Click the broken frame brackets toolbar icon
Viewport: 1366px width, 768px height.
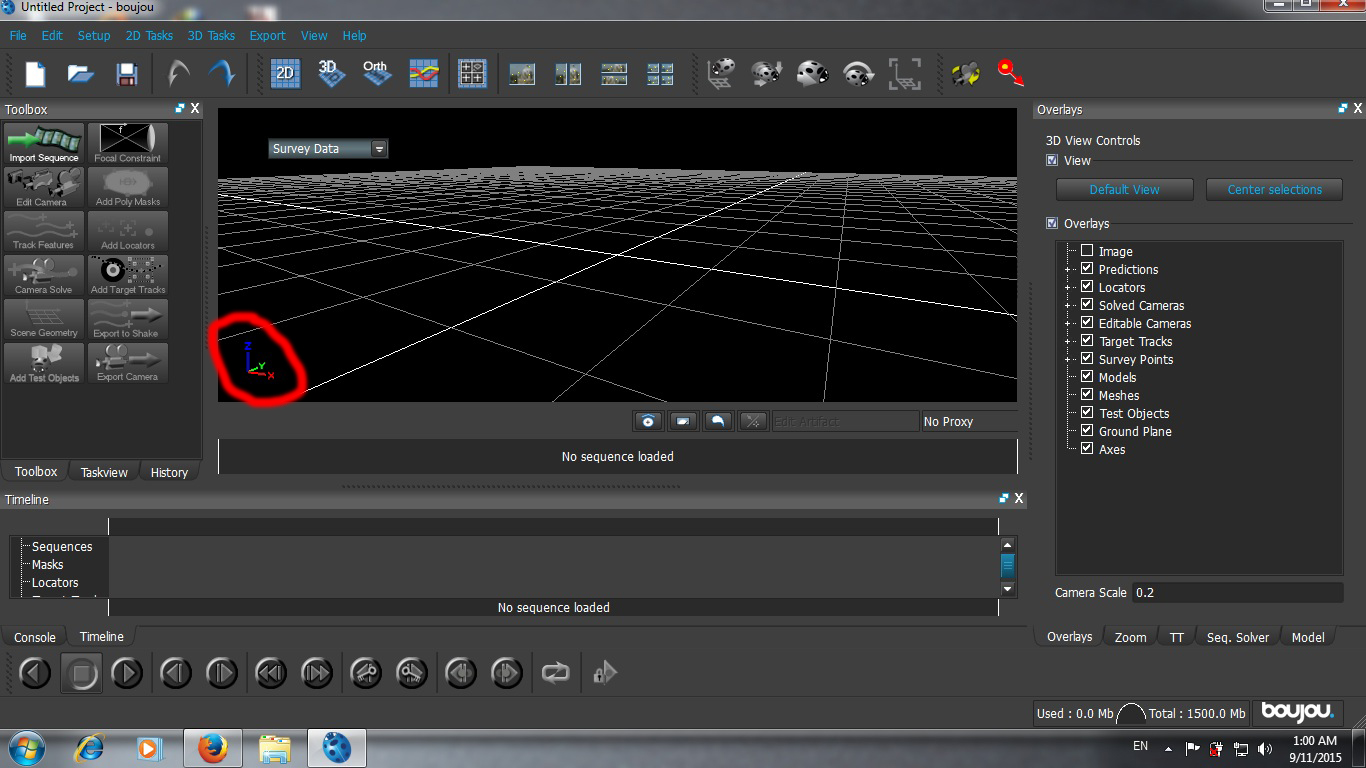point(905,73)
